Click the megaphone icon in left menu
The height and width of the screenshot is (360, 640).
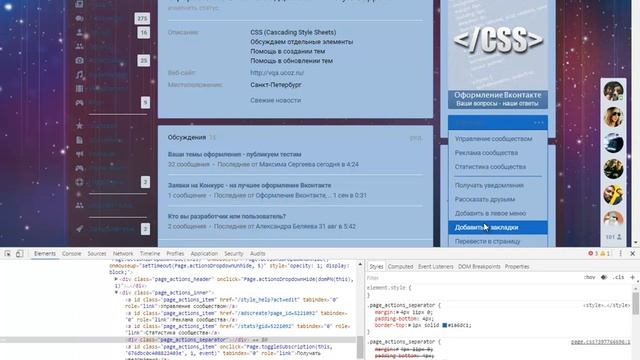[x=80, y=154]
